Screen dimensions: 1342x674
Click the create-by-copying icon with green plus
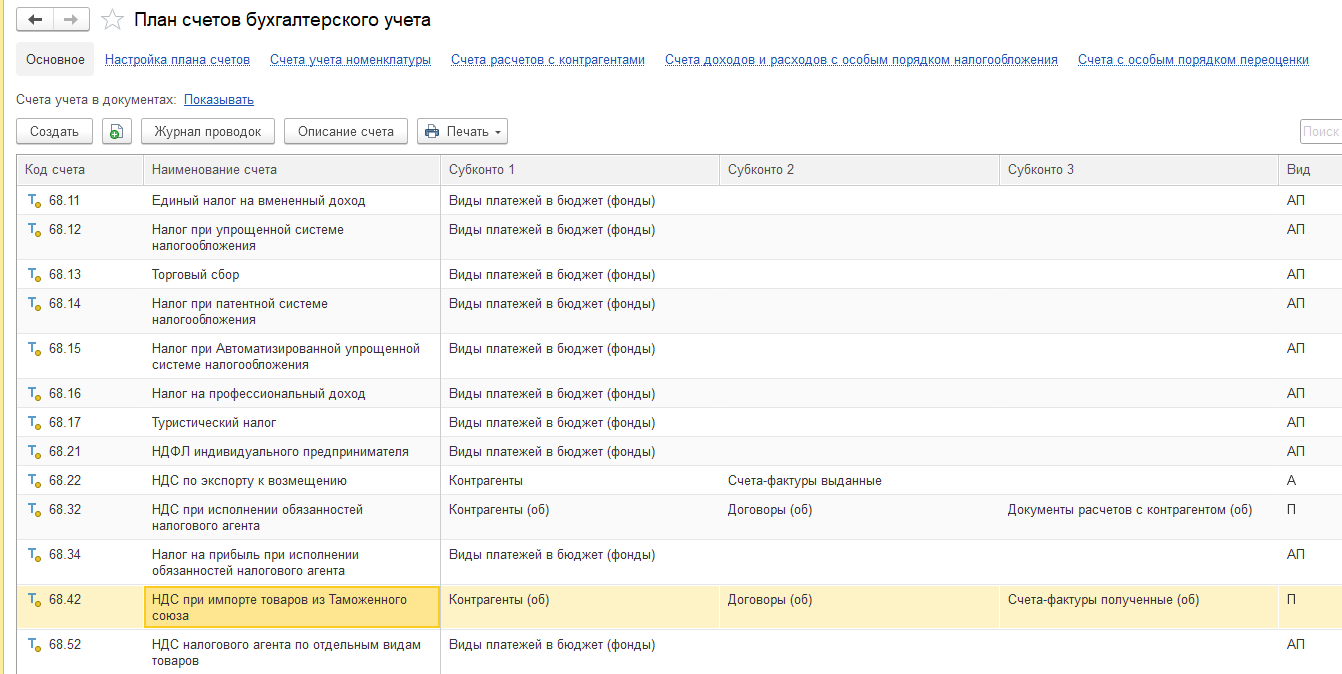[x=117, y=132]
